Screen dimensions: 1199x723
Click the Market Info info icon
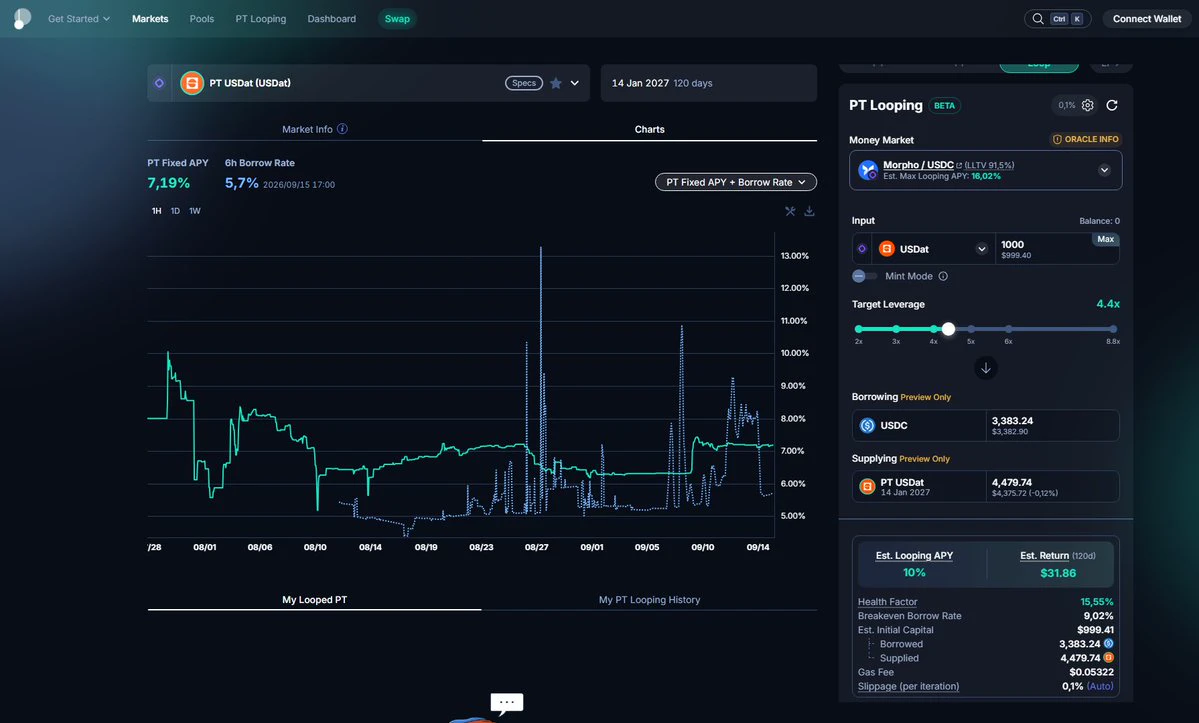pos(343,129)
